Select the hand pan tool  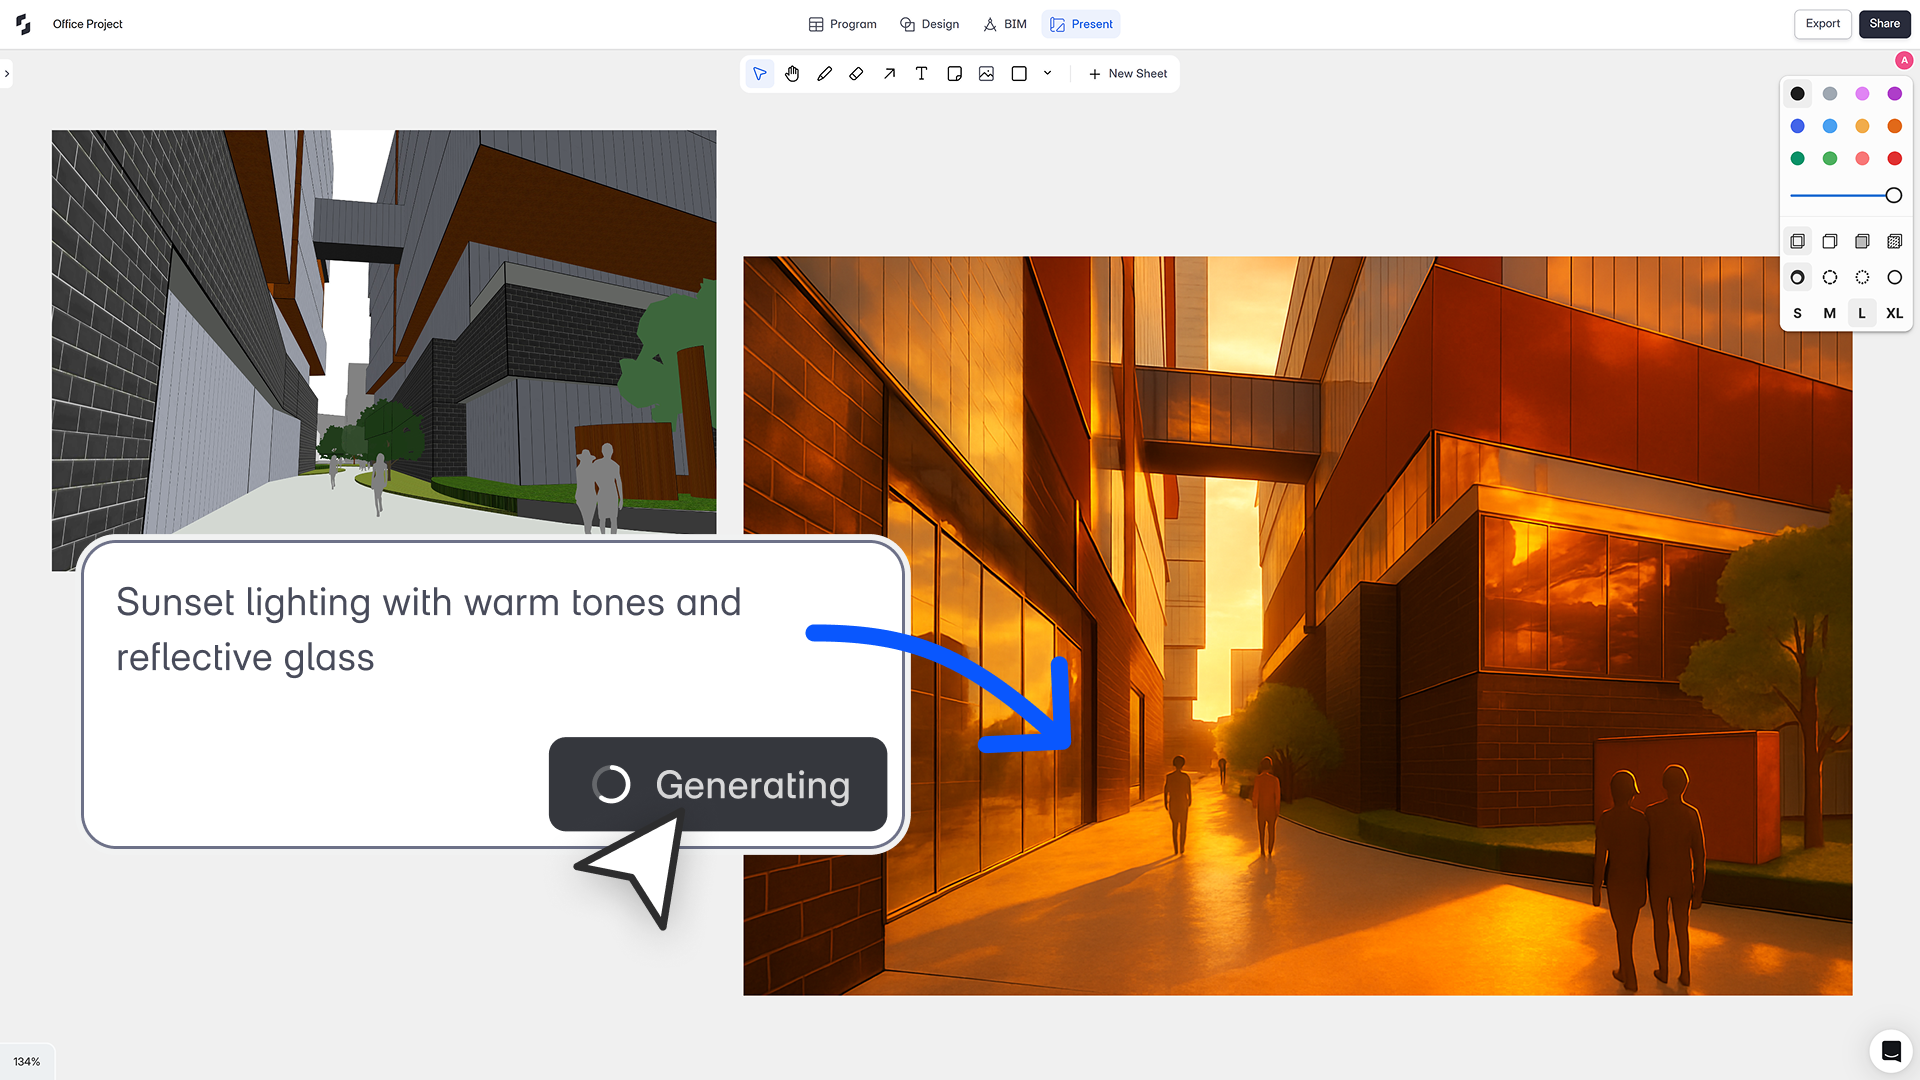(792, 74)
